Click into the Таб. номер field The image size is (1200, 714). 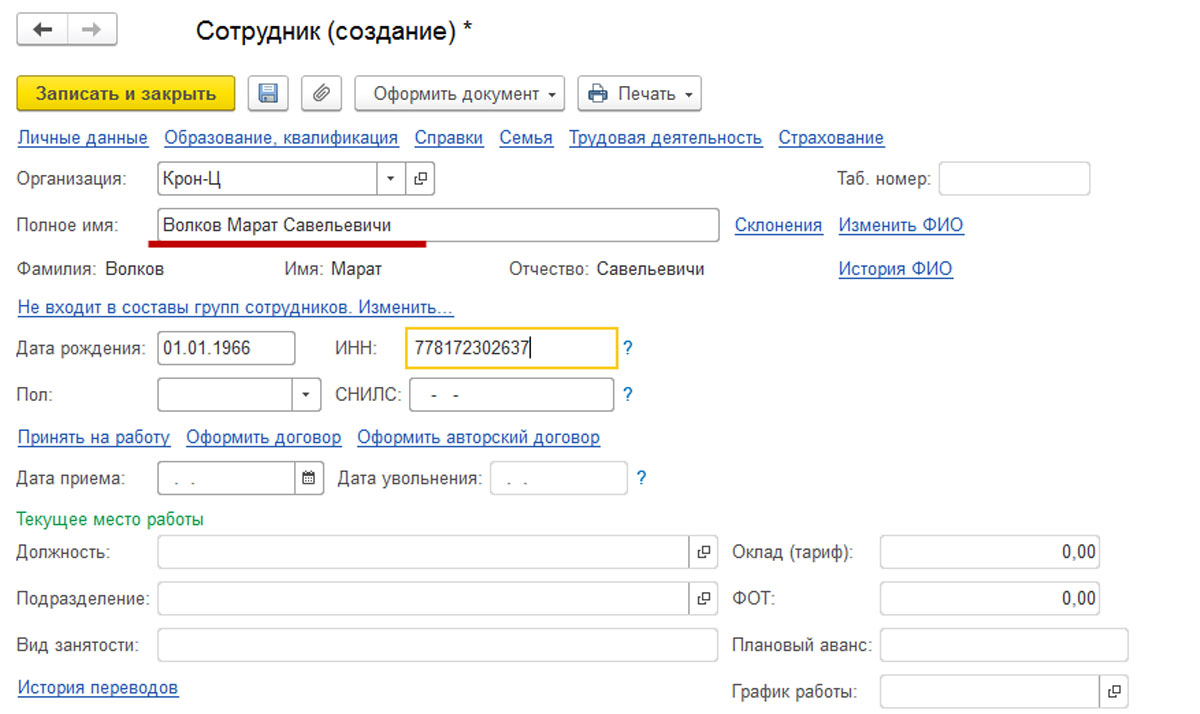pyautogui.click(x=1014, y=179)
